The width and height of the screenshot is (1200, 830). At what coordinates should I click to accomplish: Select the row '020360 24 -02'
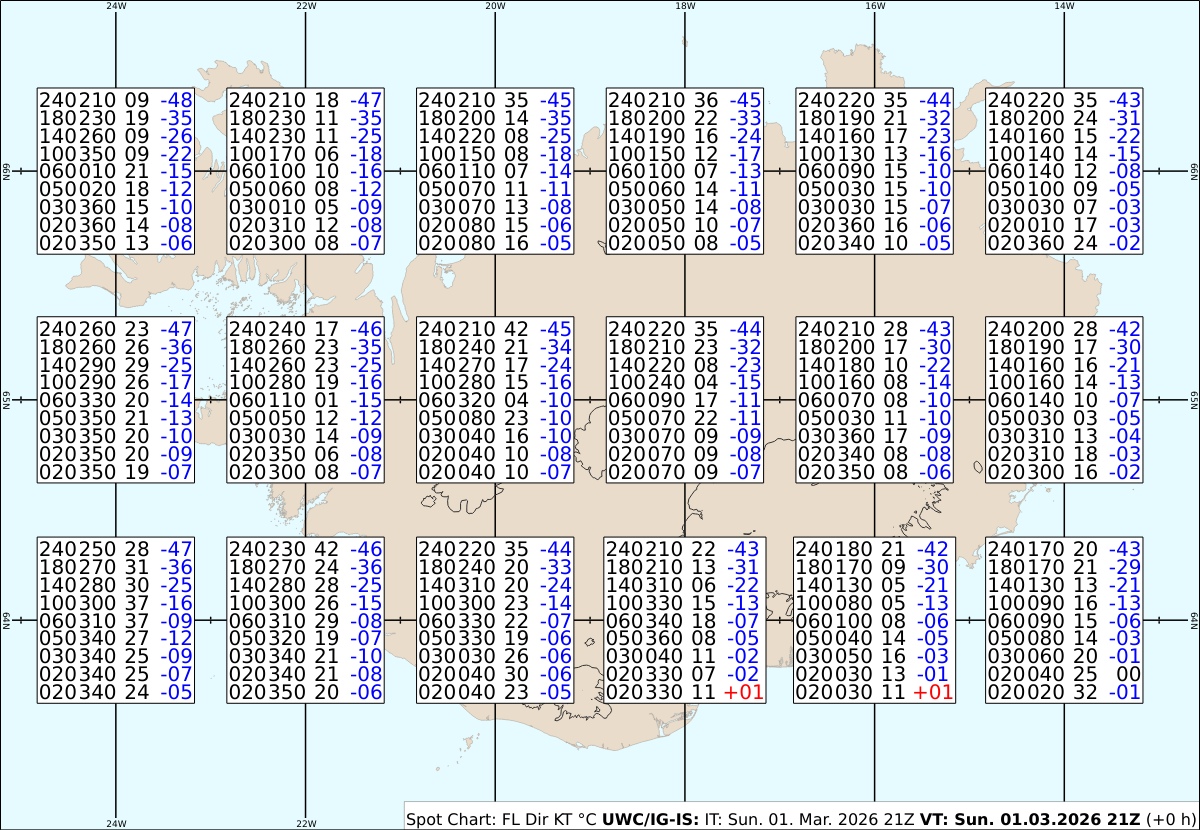(x=1065, y=244)
